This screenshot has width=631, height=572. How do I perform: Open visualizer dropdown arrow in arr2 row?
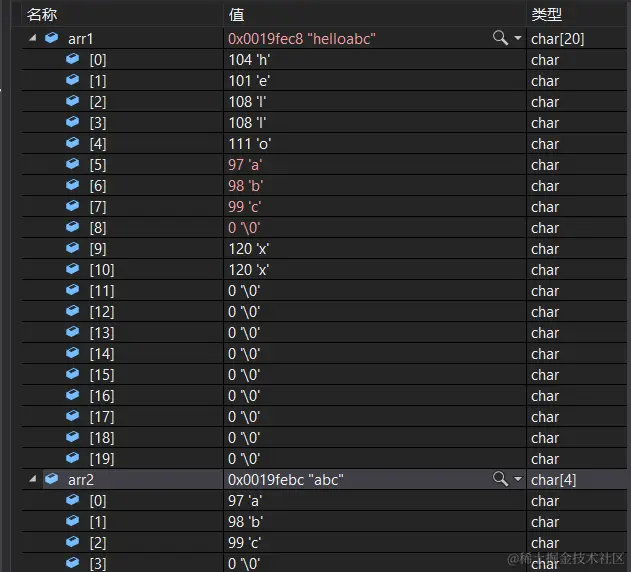click(518, 479)
